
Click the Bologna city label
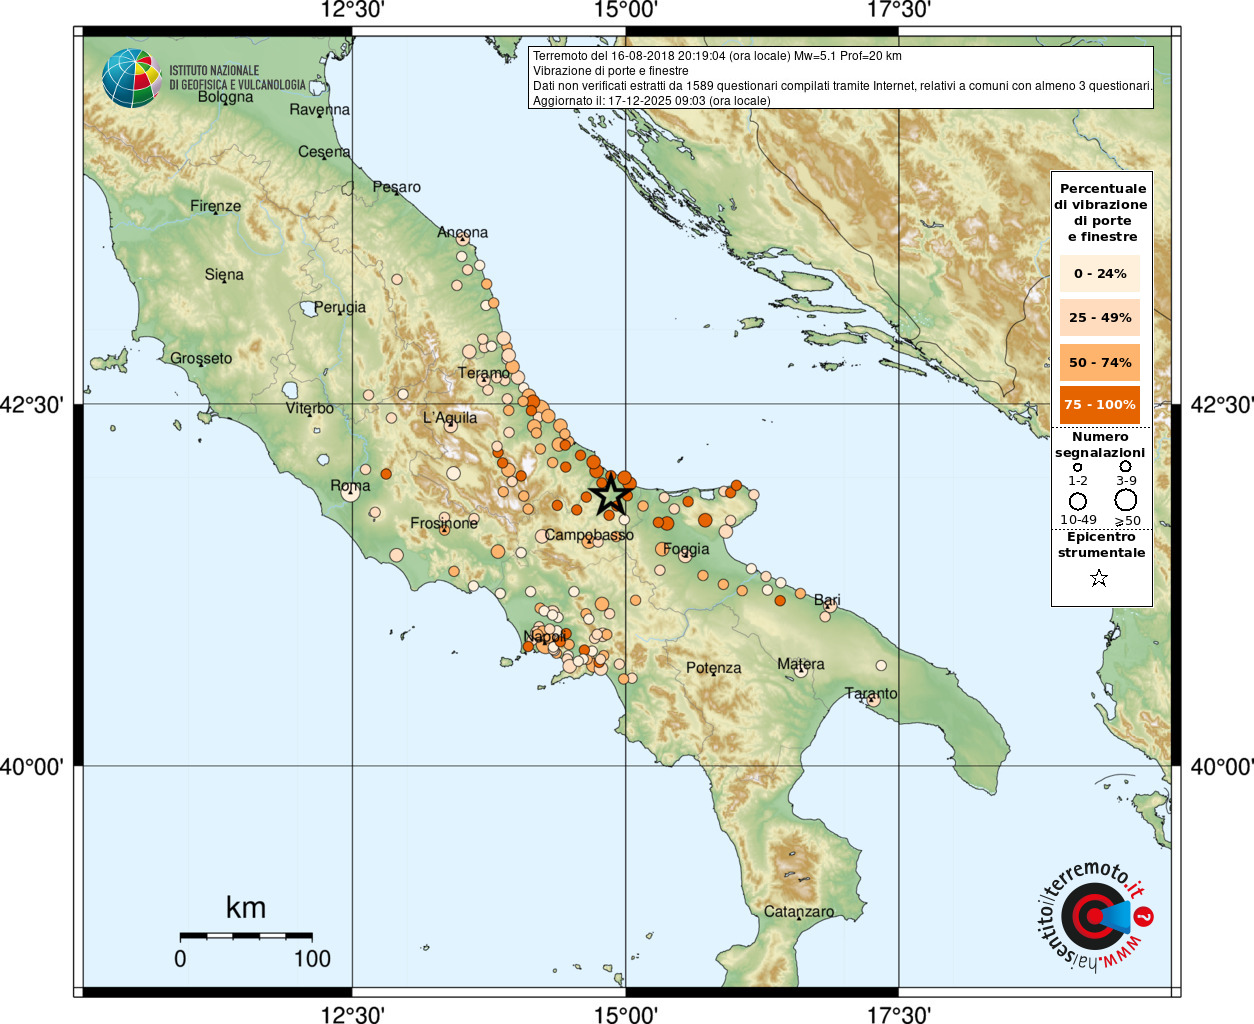click(x=225, y=97)
